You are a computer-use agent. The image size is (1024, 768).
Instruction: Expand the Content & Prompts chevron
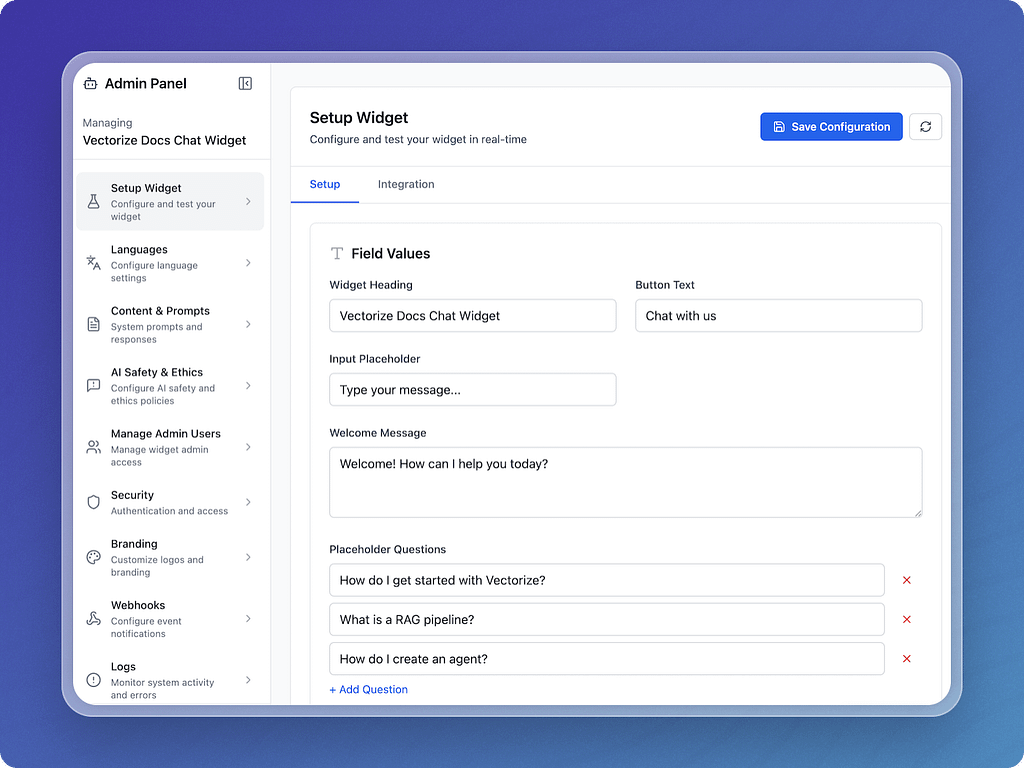(x=248, y=325)
